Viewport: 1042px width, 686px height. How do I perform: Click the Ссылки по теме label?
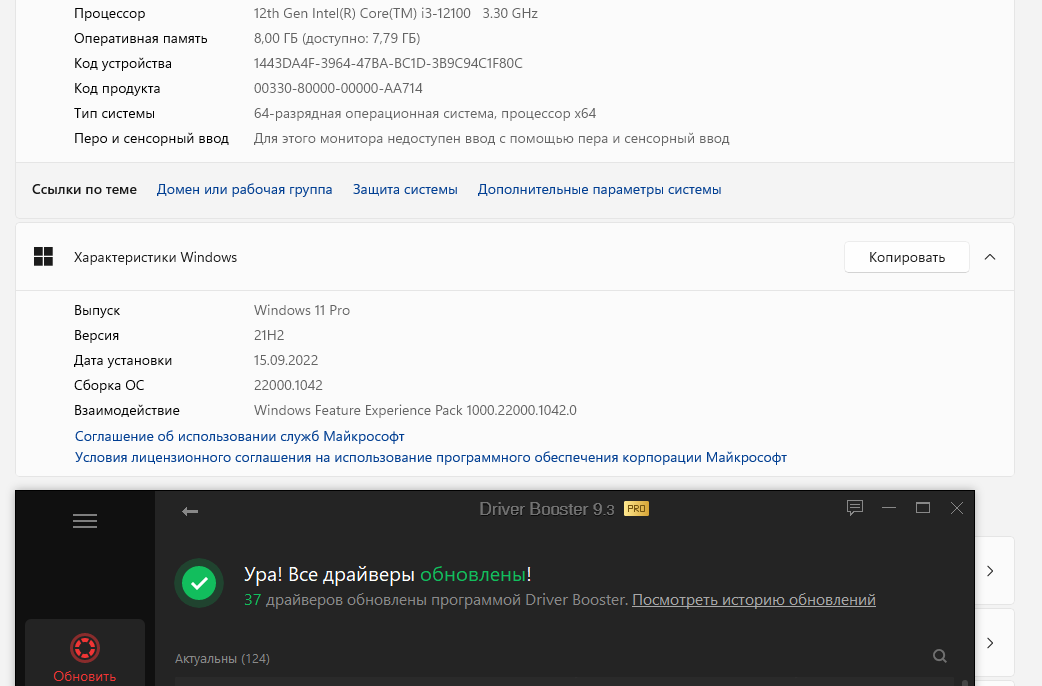[x=84, y=189]
